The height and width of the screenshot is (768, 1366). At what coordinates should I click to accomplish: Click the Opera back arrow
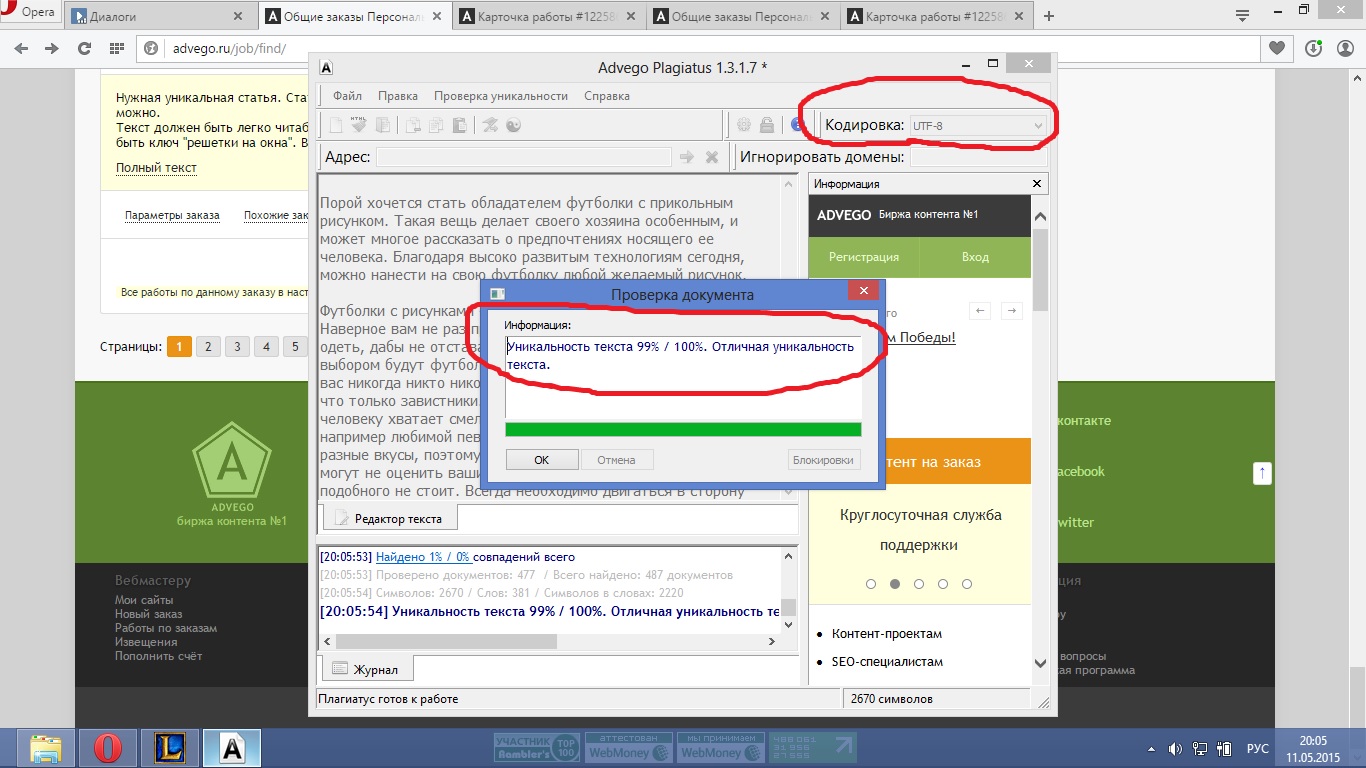(x=23, y=48)
